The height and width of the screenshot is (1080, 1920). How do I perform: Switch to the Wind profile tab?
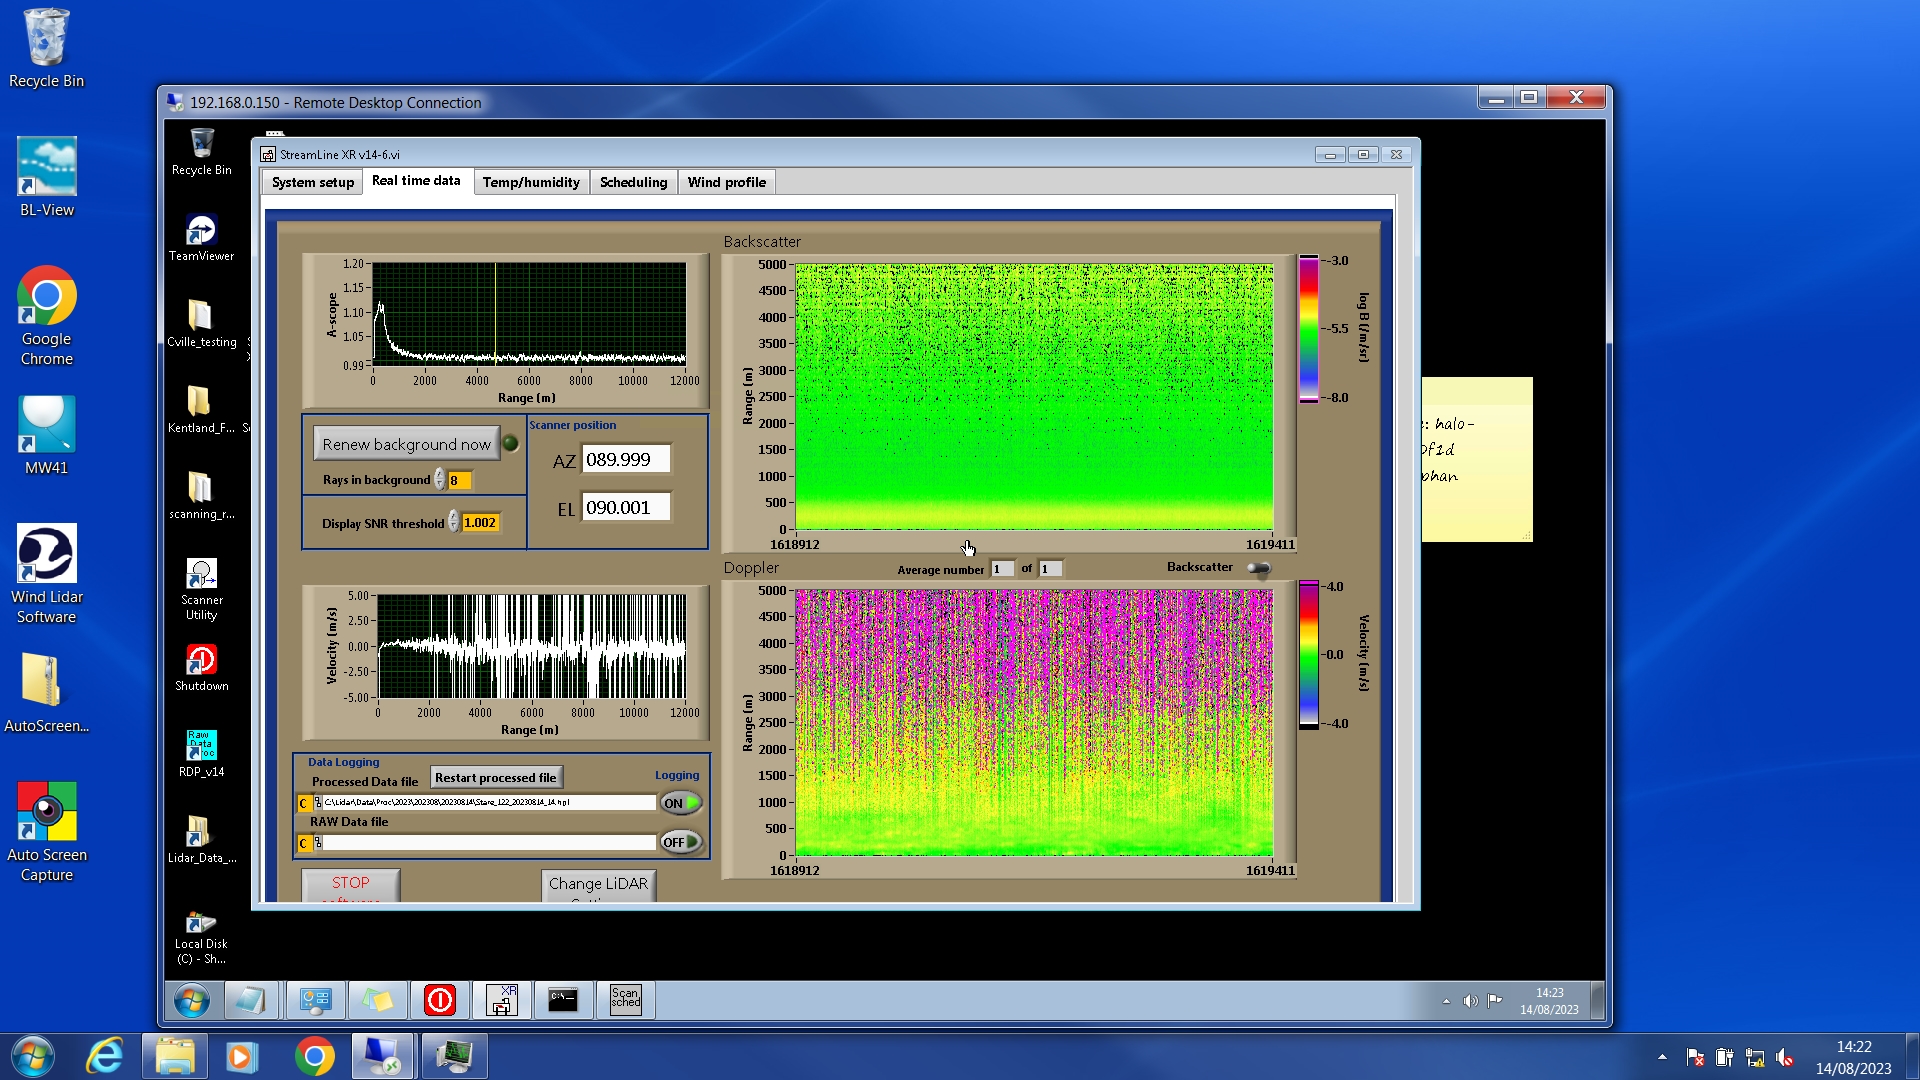[x=726, y=182]
